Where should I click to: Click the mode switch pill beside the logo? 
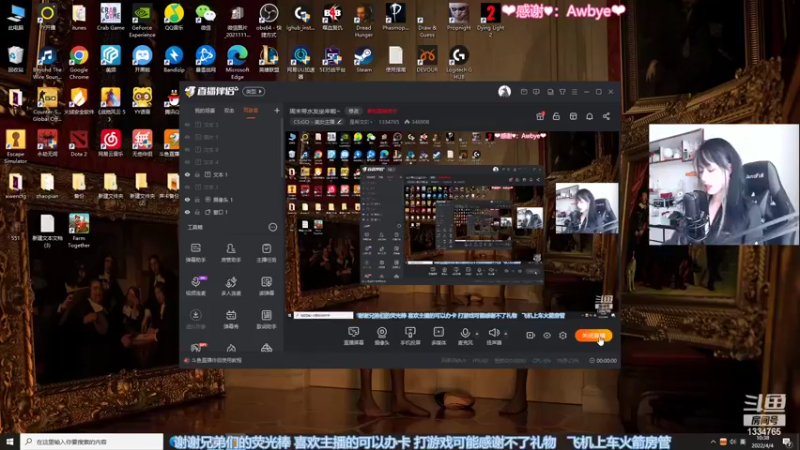254,91
